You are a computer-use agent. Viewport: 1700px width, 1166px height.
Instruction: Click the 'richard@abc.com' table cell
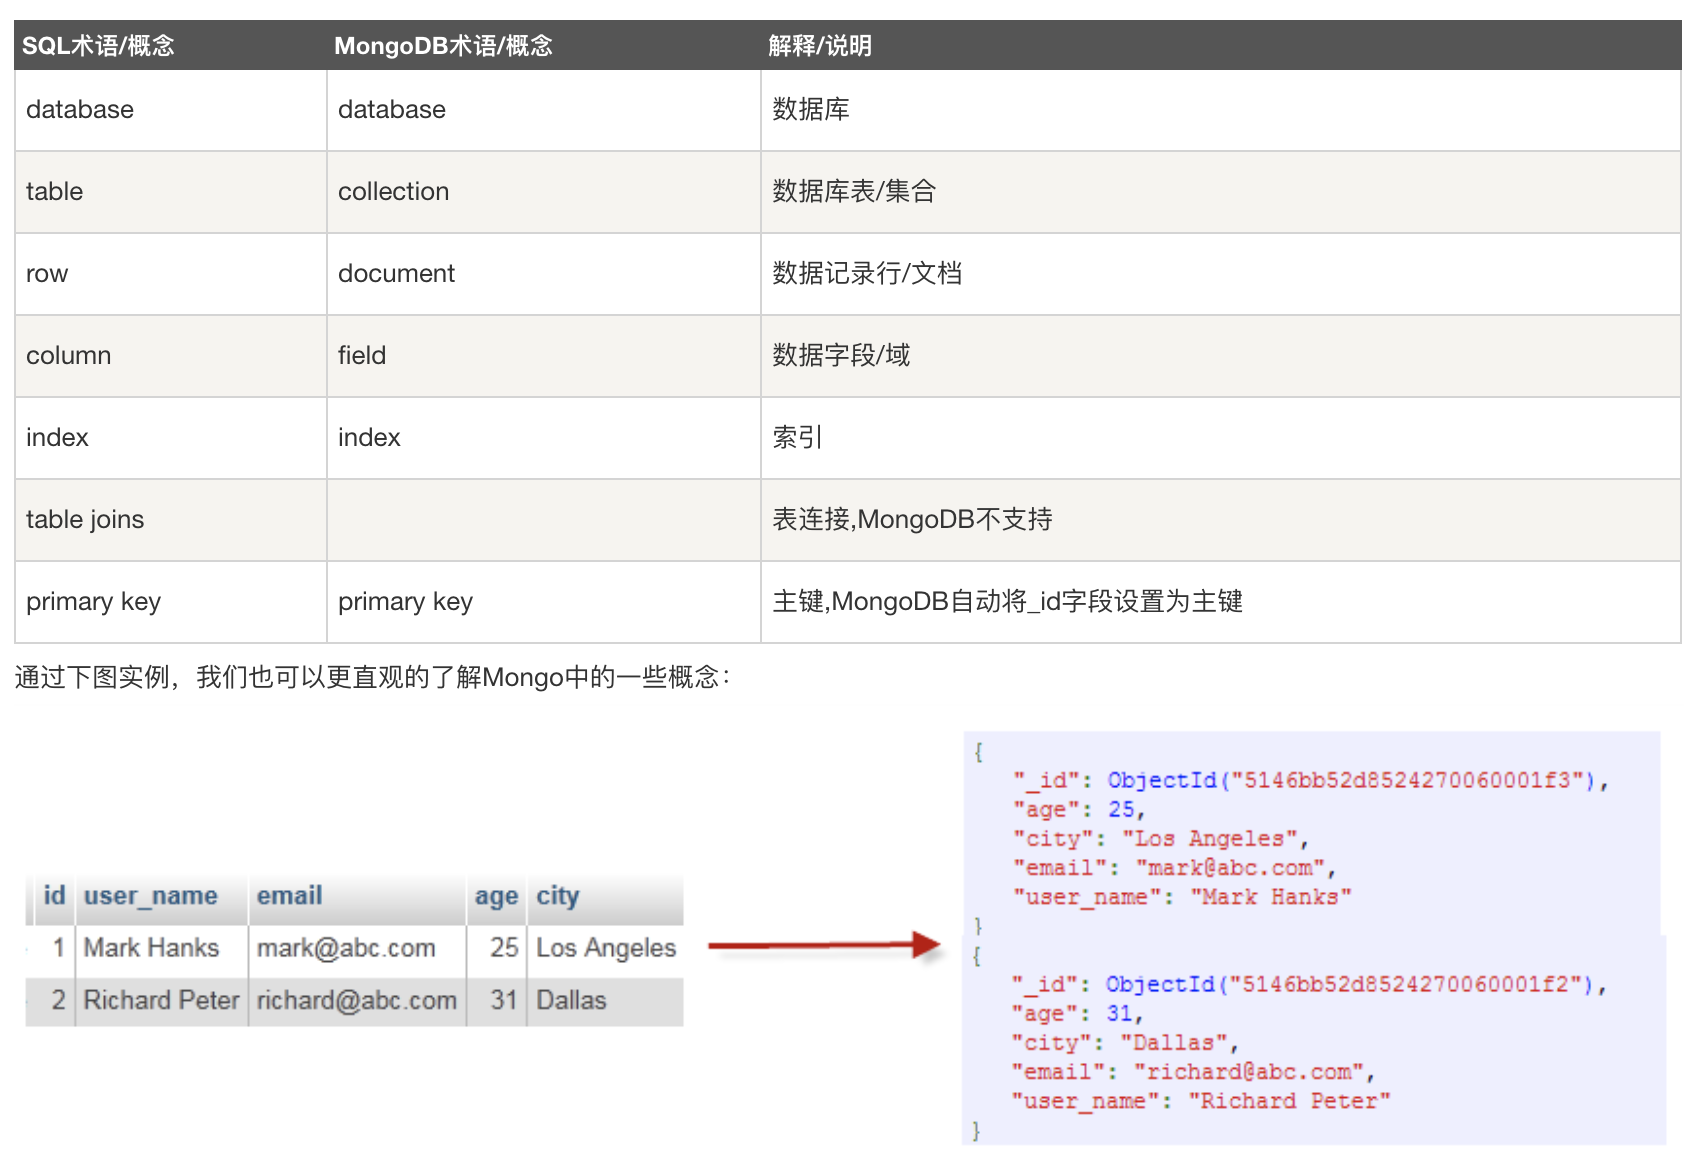point(357,1000)
